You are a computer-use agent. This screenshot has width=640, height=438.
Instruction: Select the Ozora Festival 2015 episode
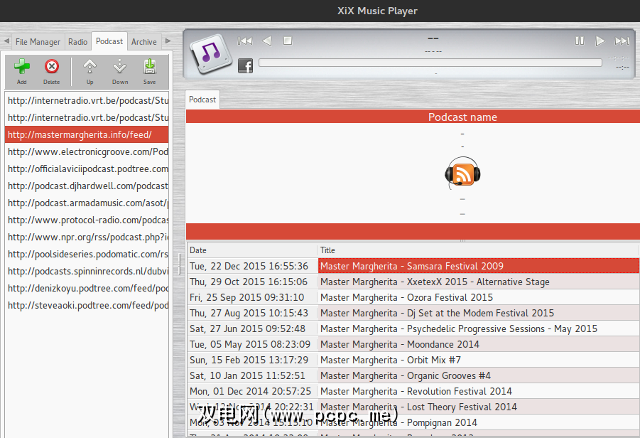(x=478, y=298)
